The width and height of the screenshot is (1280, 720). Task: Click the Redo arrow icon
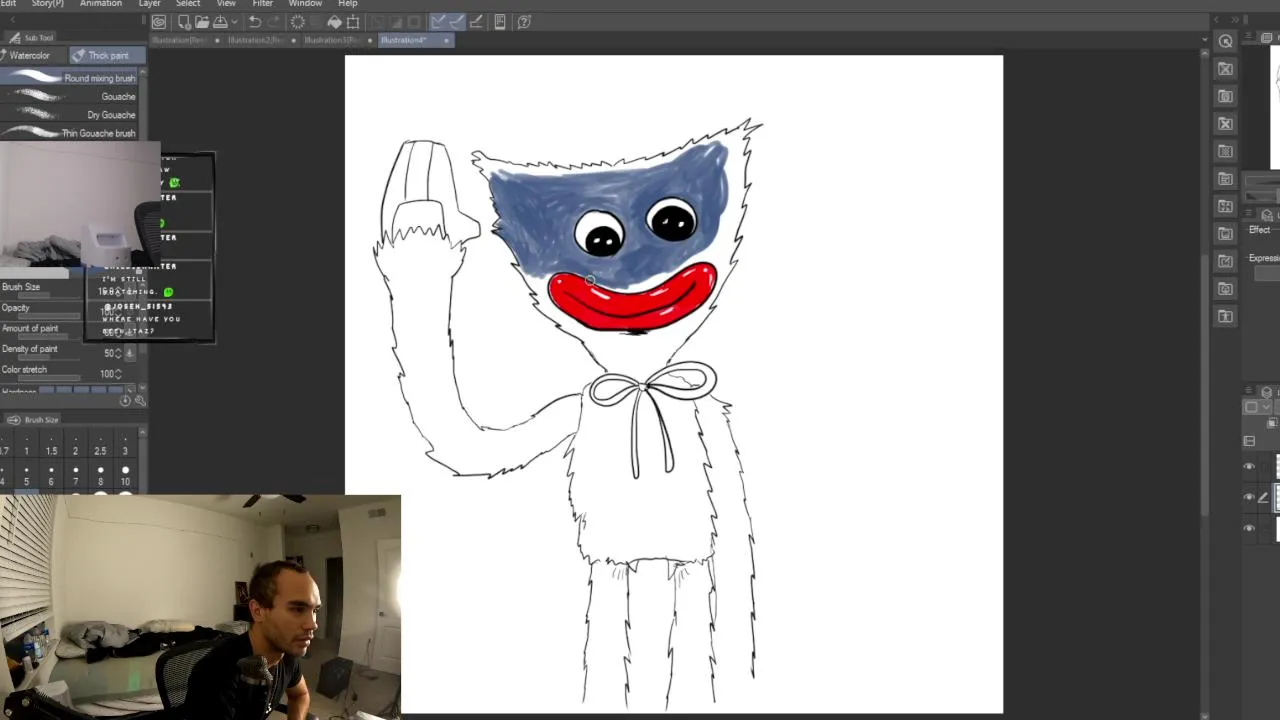click(x=274, y=22)
